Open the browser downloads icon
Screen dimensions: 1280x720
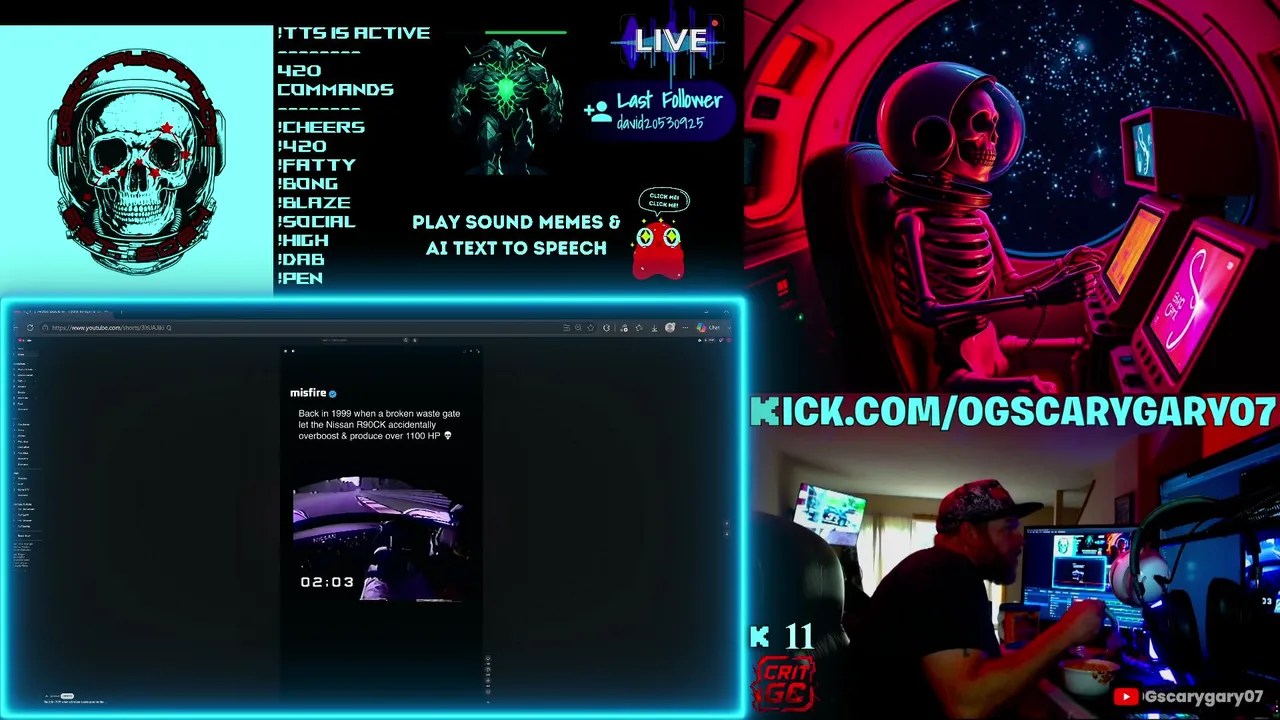click(654, 328)
